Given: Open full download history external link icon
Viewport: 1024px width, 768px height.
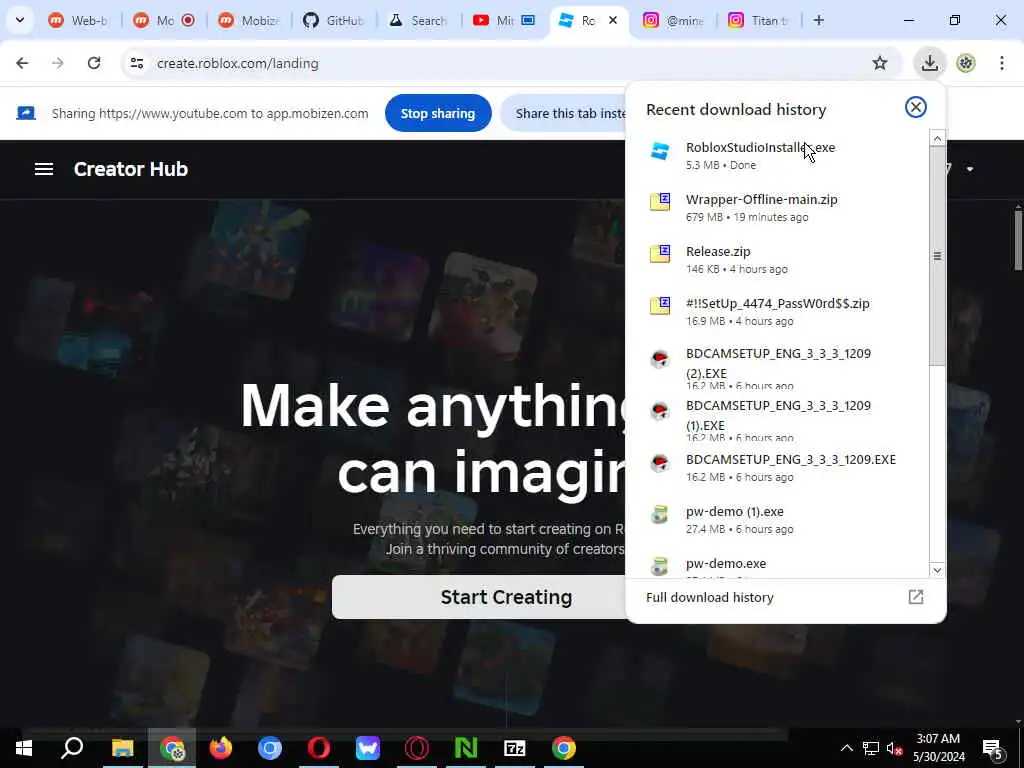Looking at the screenshot, I should 916,597.
